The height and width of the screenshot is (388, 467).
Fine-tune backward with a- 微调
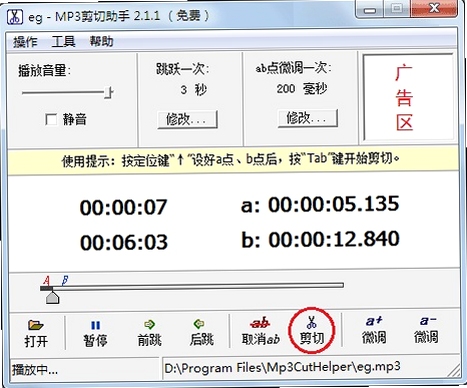(x=426, y=329)
